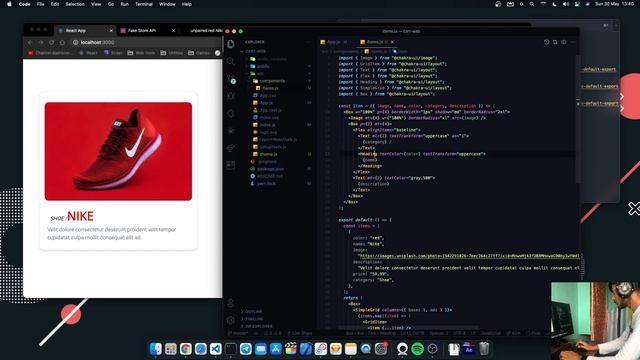640x360 pixels.
Task: Open Sketch from the Dock
Action: 336,349
